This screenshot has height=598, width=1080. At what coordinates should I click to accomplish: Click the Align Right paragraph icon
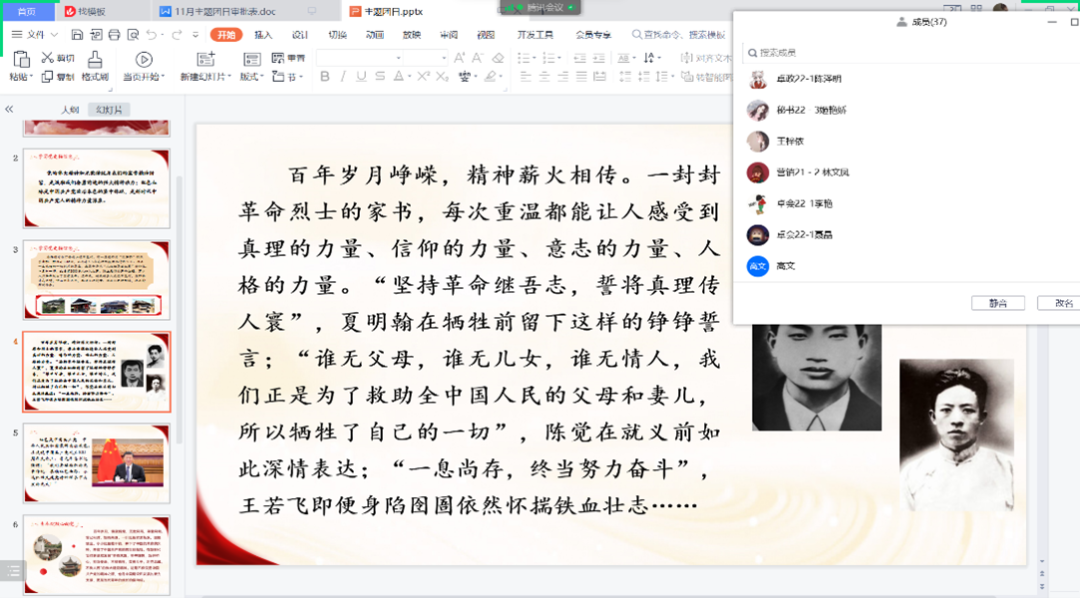563,76
